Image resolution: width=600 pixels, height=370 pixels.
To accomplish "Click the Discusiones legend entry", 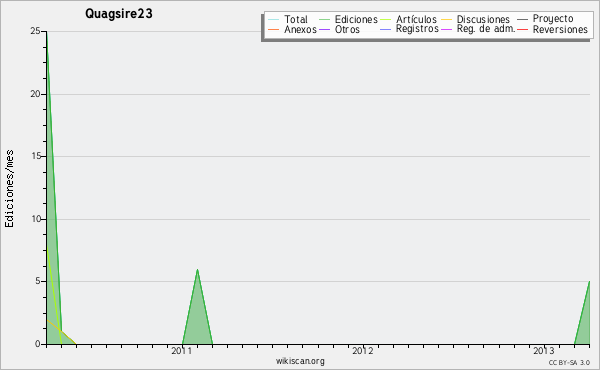I will point(476,19).
